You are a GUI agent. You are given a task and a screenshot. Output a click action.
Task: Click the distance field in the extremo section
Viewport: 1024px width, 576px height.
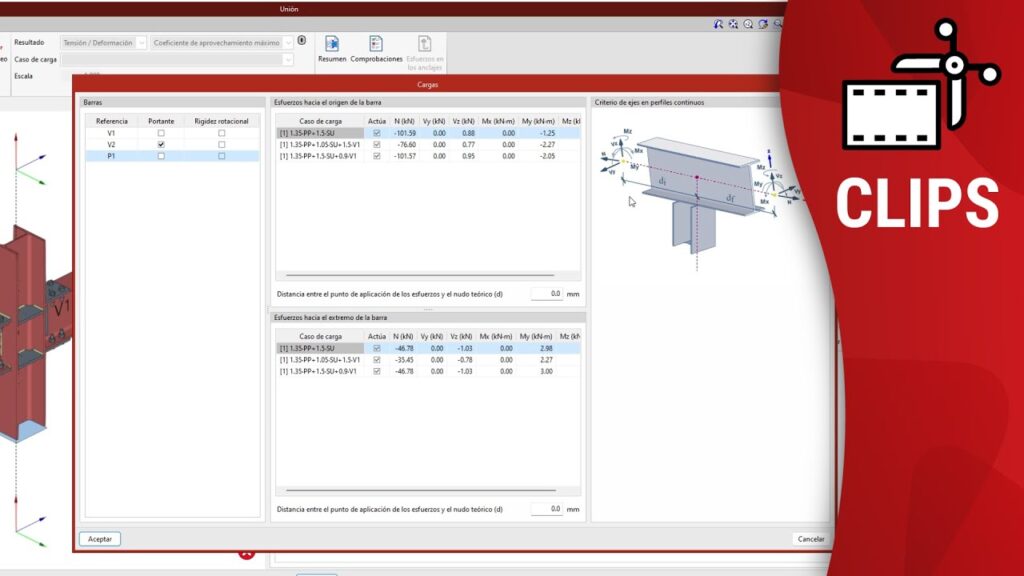(546, 509)
